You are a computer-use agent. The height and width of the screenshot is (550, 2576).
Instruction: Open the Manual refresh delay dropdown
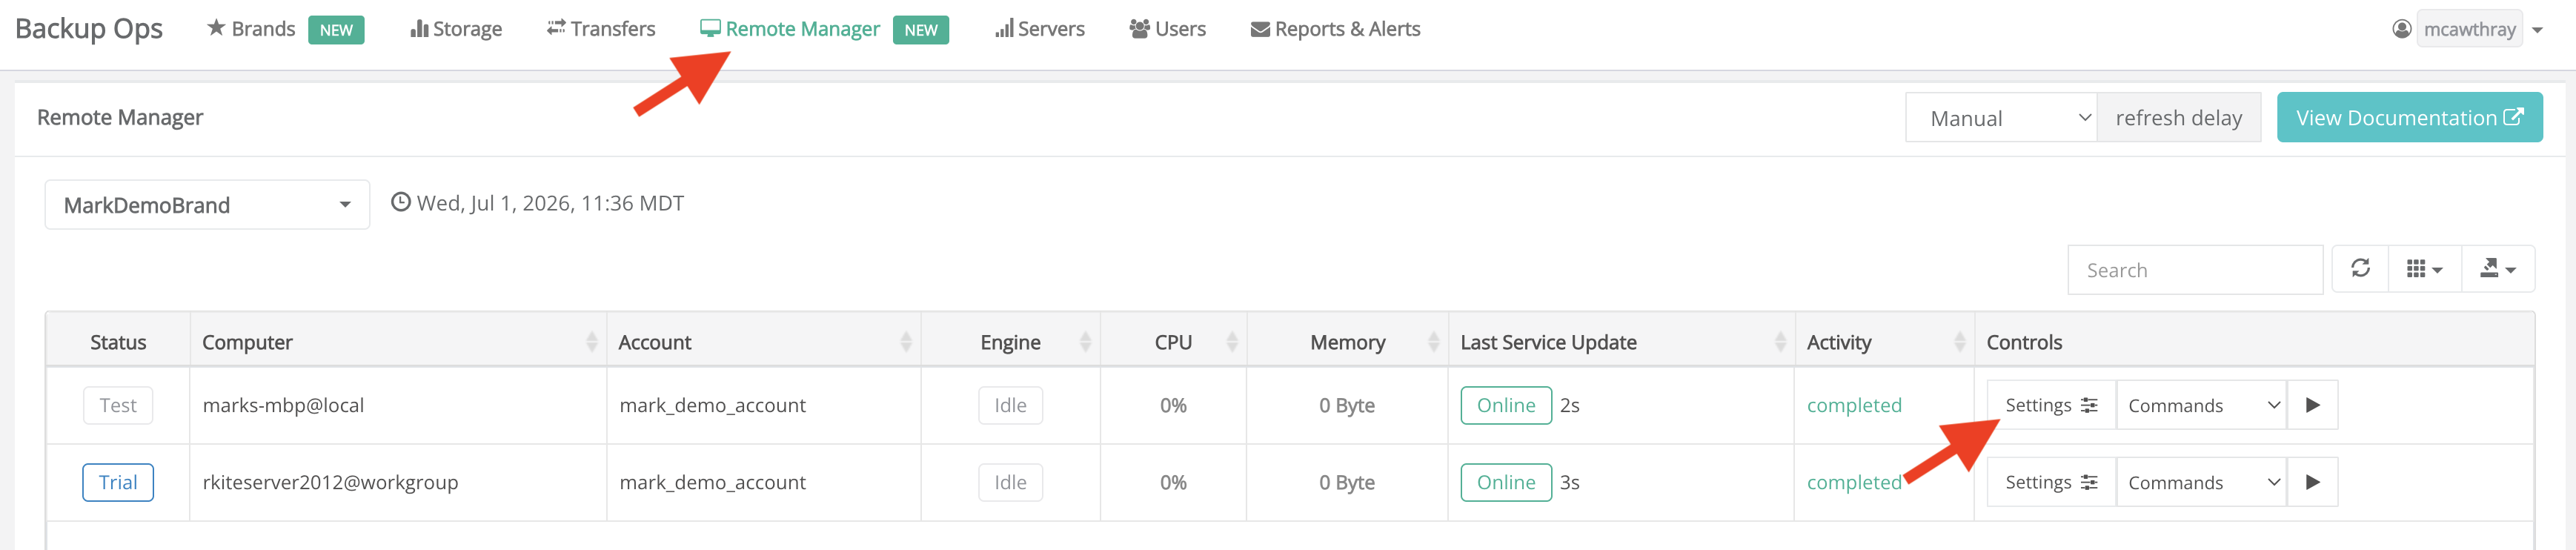2000,118
